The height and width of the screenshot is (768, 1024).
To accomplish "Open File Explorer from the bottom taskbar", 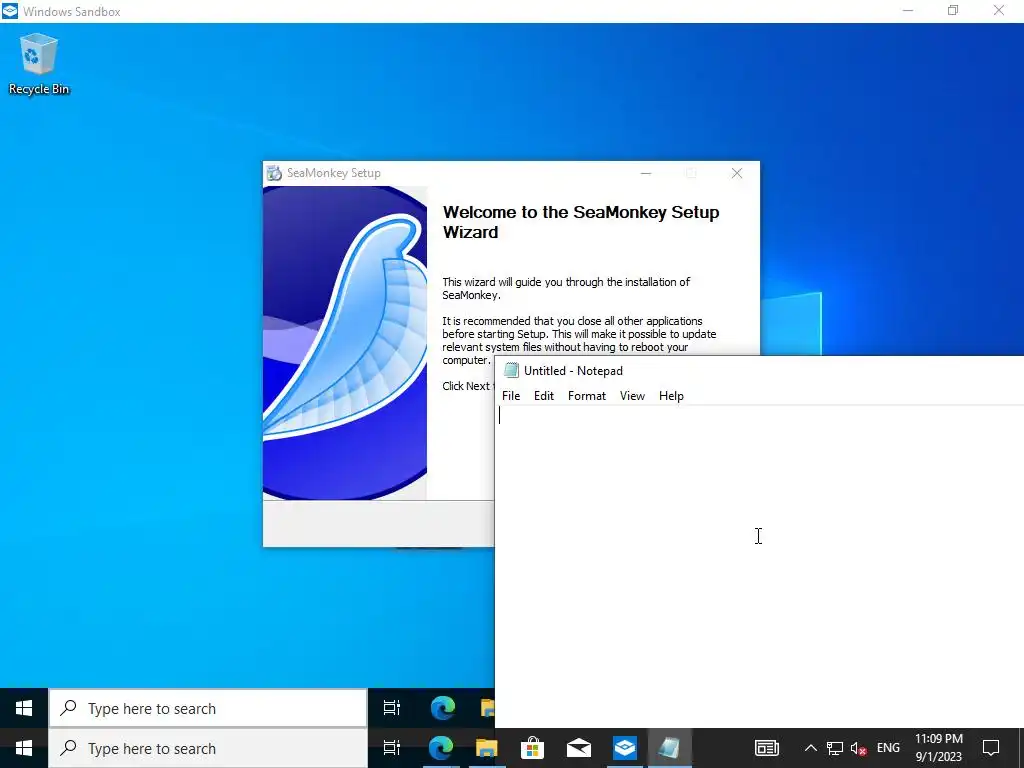I will [x=487, y=748].
